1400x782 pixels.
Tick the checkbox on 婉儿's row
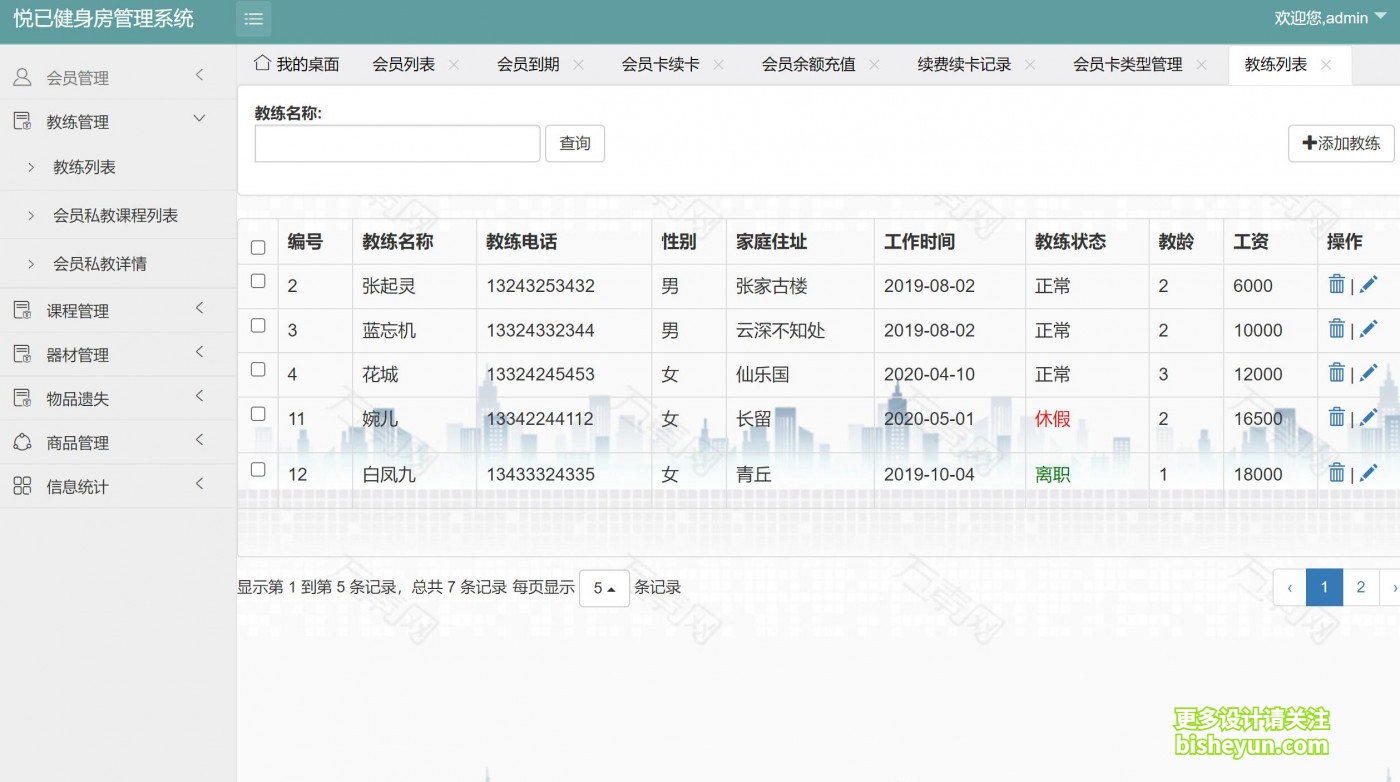257,413
